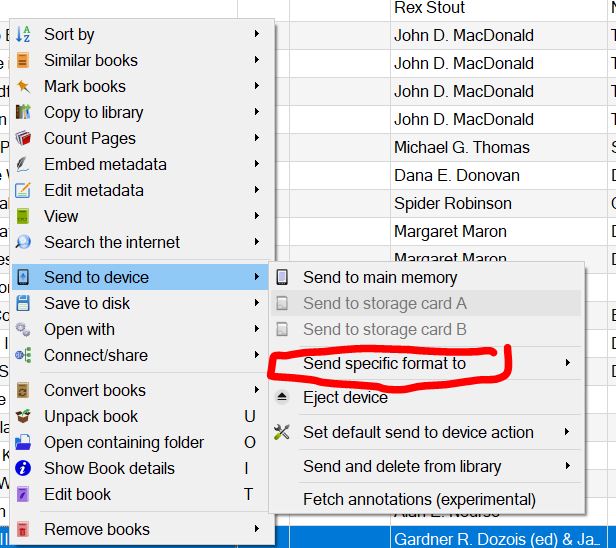The image size is (616, 548).
Task: Click the Eject device icon
Action: click(283, 397)
